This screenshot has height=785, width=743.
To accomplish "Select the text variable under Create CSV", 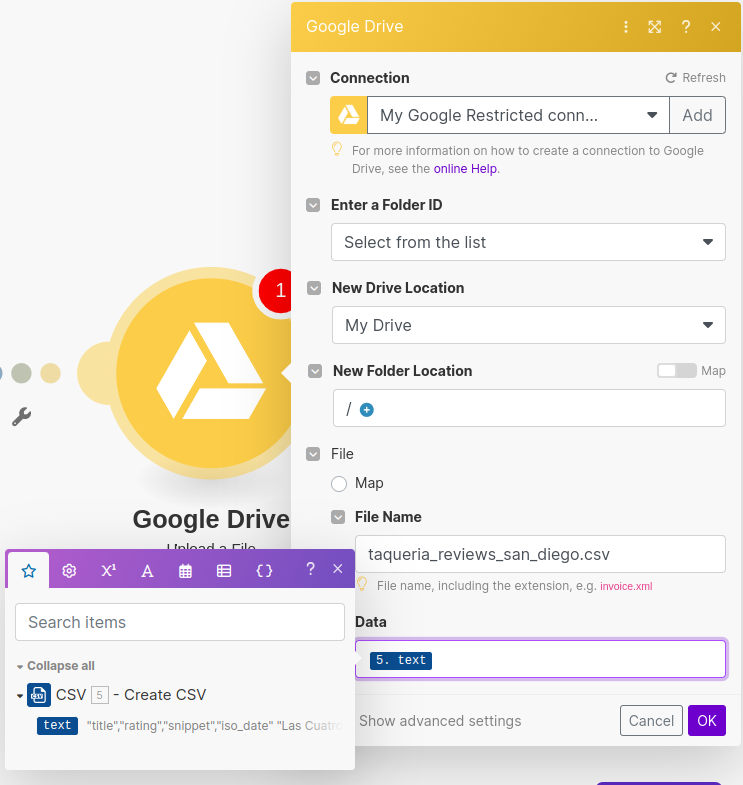I will pos(57,725).
